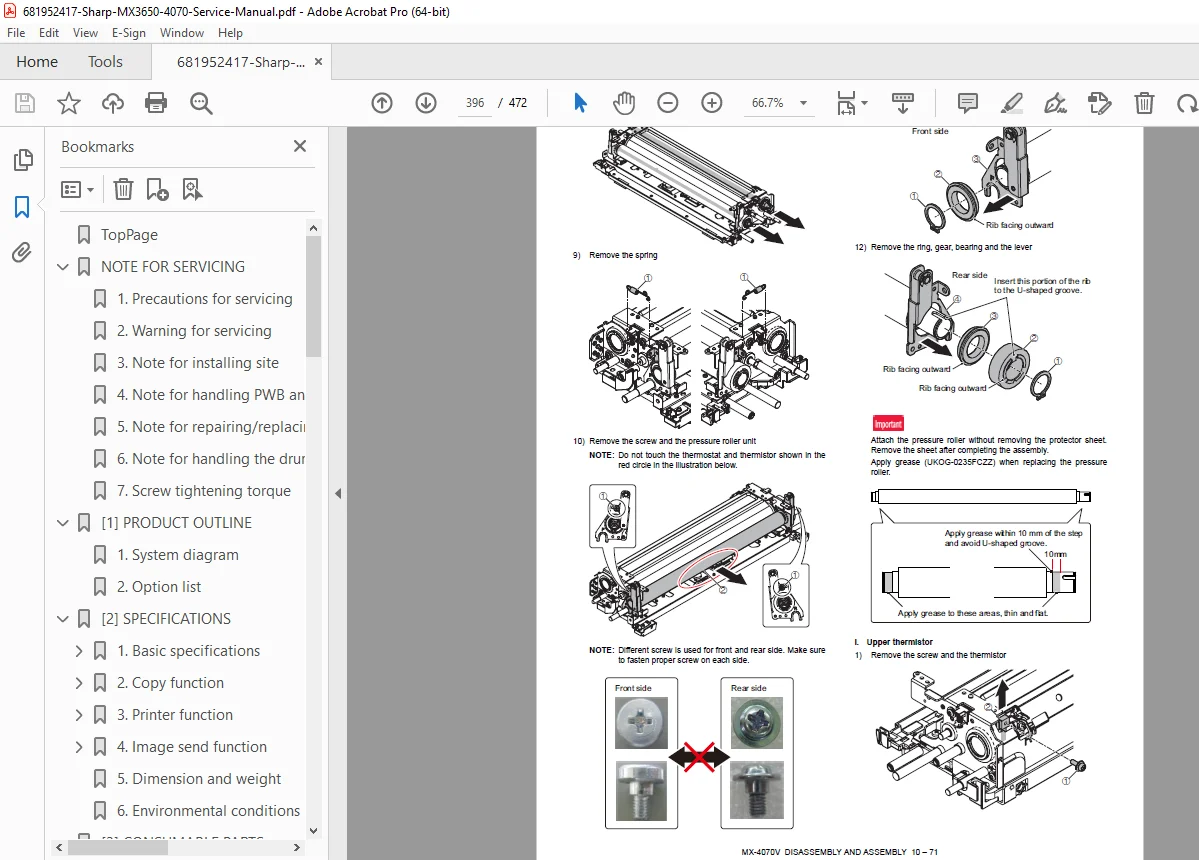Viewport: 1199px width, 860px height.
Task: Open the E-Sign menu
Action: [x=128, y=33]
